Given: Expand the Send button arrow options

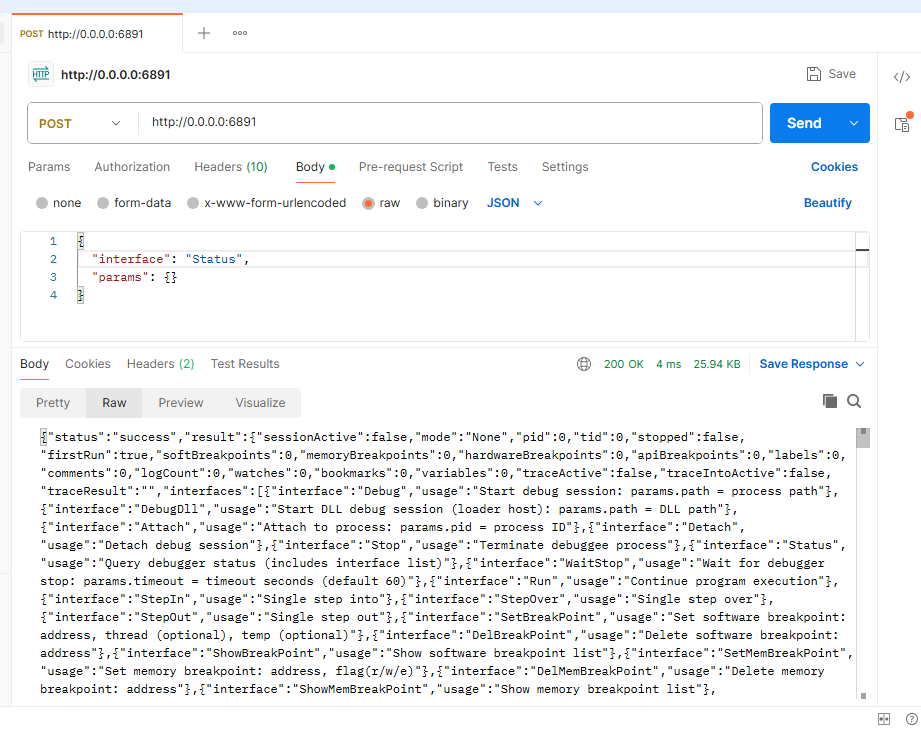Looking at the screenshot, I should pyautogui.click(x=854, y=123).
